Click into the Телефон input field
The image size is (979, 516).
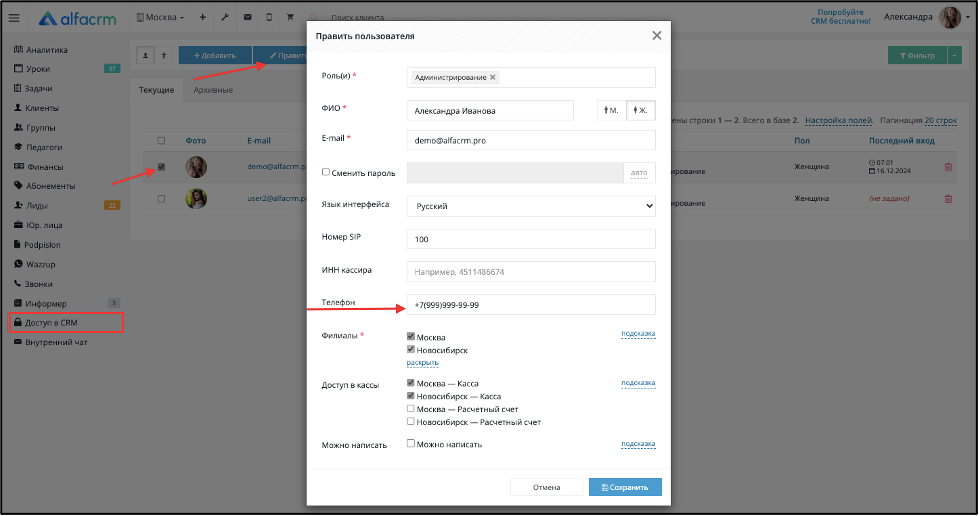pyautogui.click(x=531, y=305)
